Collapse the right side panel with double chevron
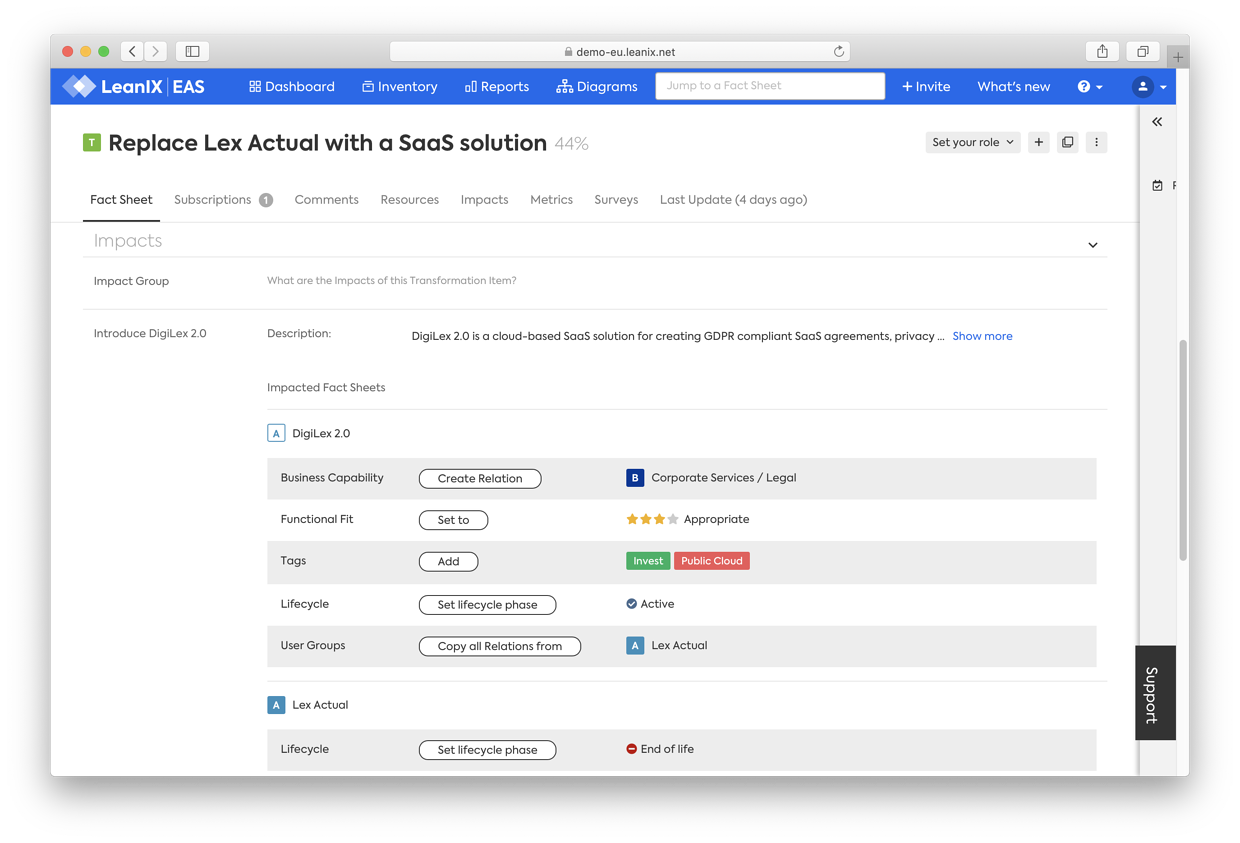1240x843 pixels. point(1157,122)
